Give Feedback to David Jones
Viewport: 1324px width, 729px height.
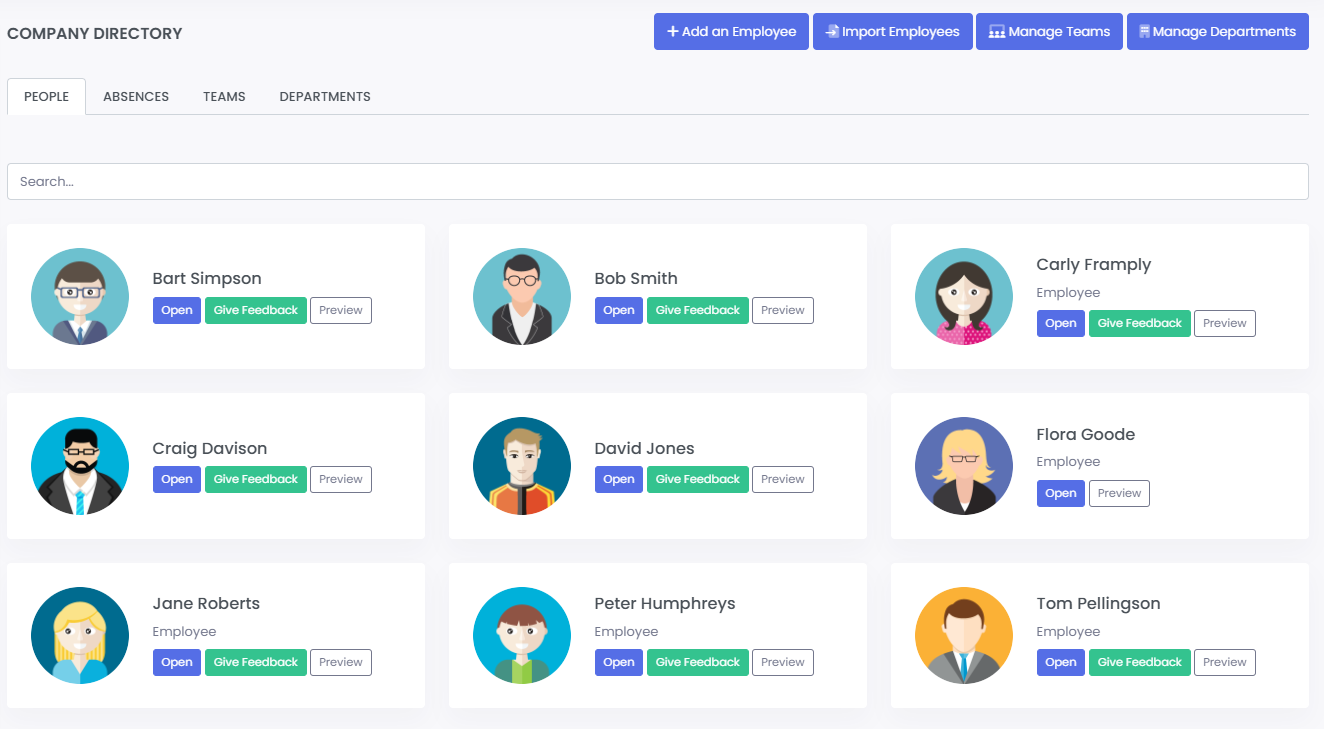[x=697, y=479]
